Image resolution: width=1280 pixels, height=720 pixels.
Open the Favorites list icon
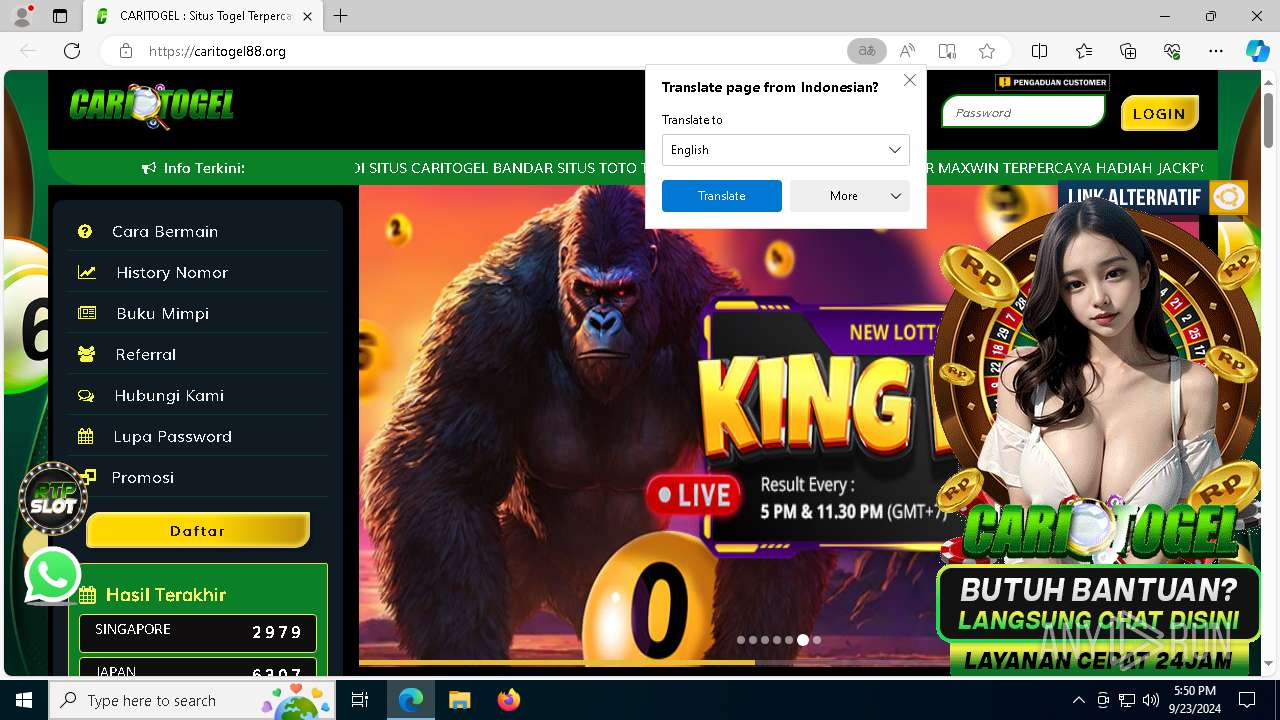1084,51
